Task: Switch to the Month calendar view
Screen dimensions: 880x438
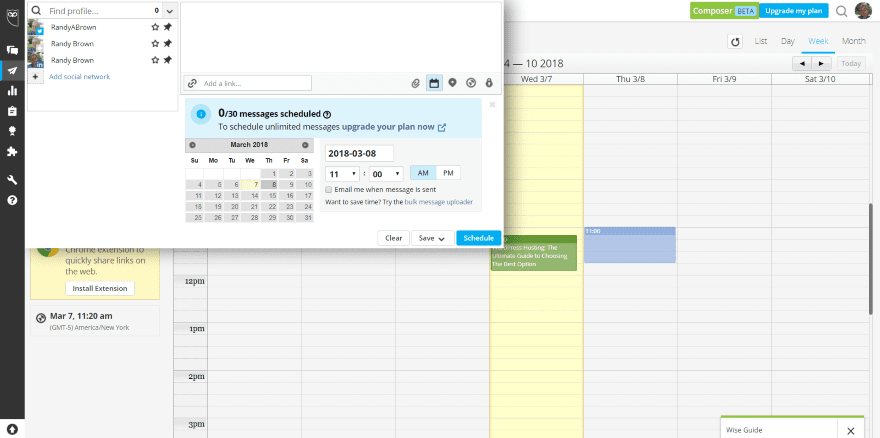Action: click(x=853, y=41)
